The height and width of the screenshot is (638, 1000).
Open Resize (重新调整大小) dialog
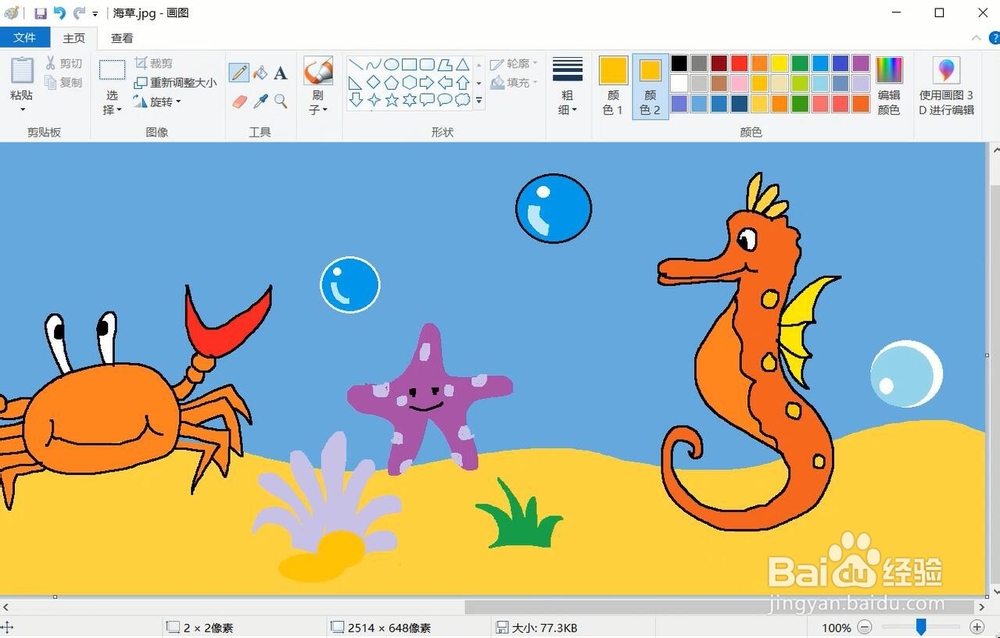coord(175,82)
